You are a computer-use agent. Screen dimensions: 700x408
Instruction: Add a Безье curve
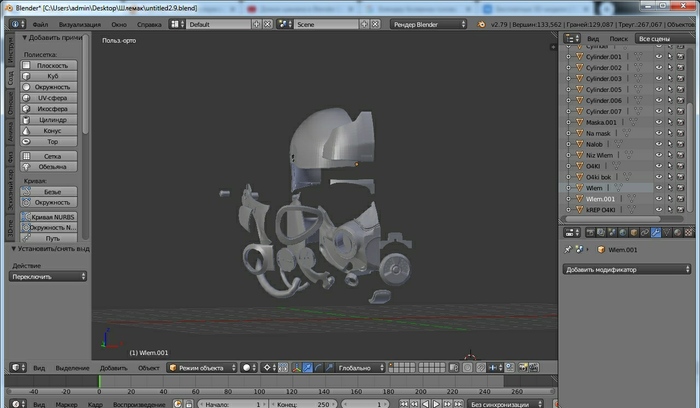52,191
